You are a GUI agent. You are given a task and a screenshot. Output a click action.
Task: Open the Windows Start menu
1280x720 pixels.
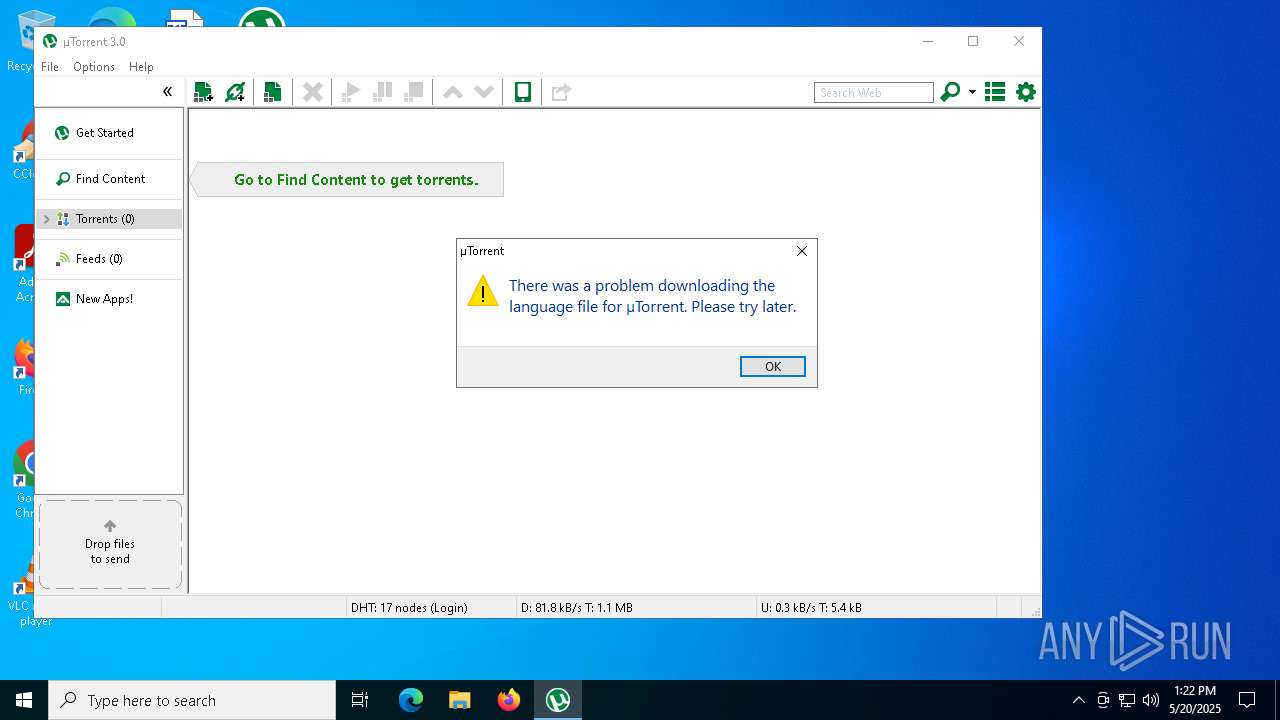(24, 700)
